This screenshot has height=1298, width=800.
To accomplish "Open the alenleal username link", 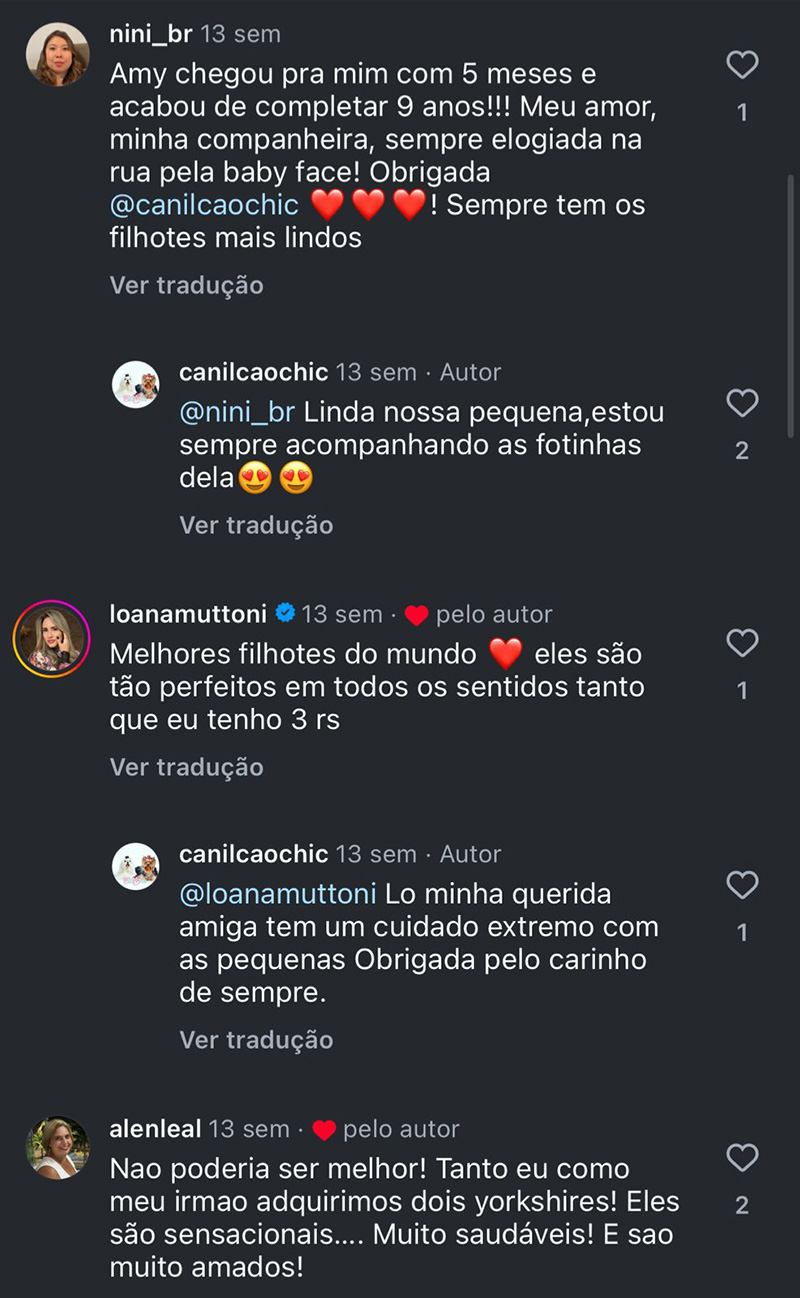I will pos(155,1129).
